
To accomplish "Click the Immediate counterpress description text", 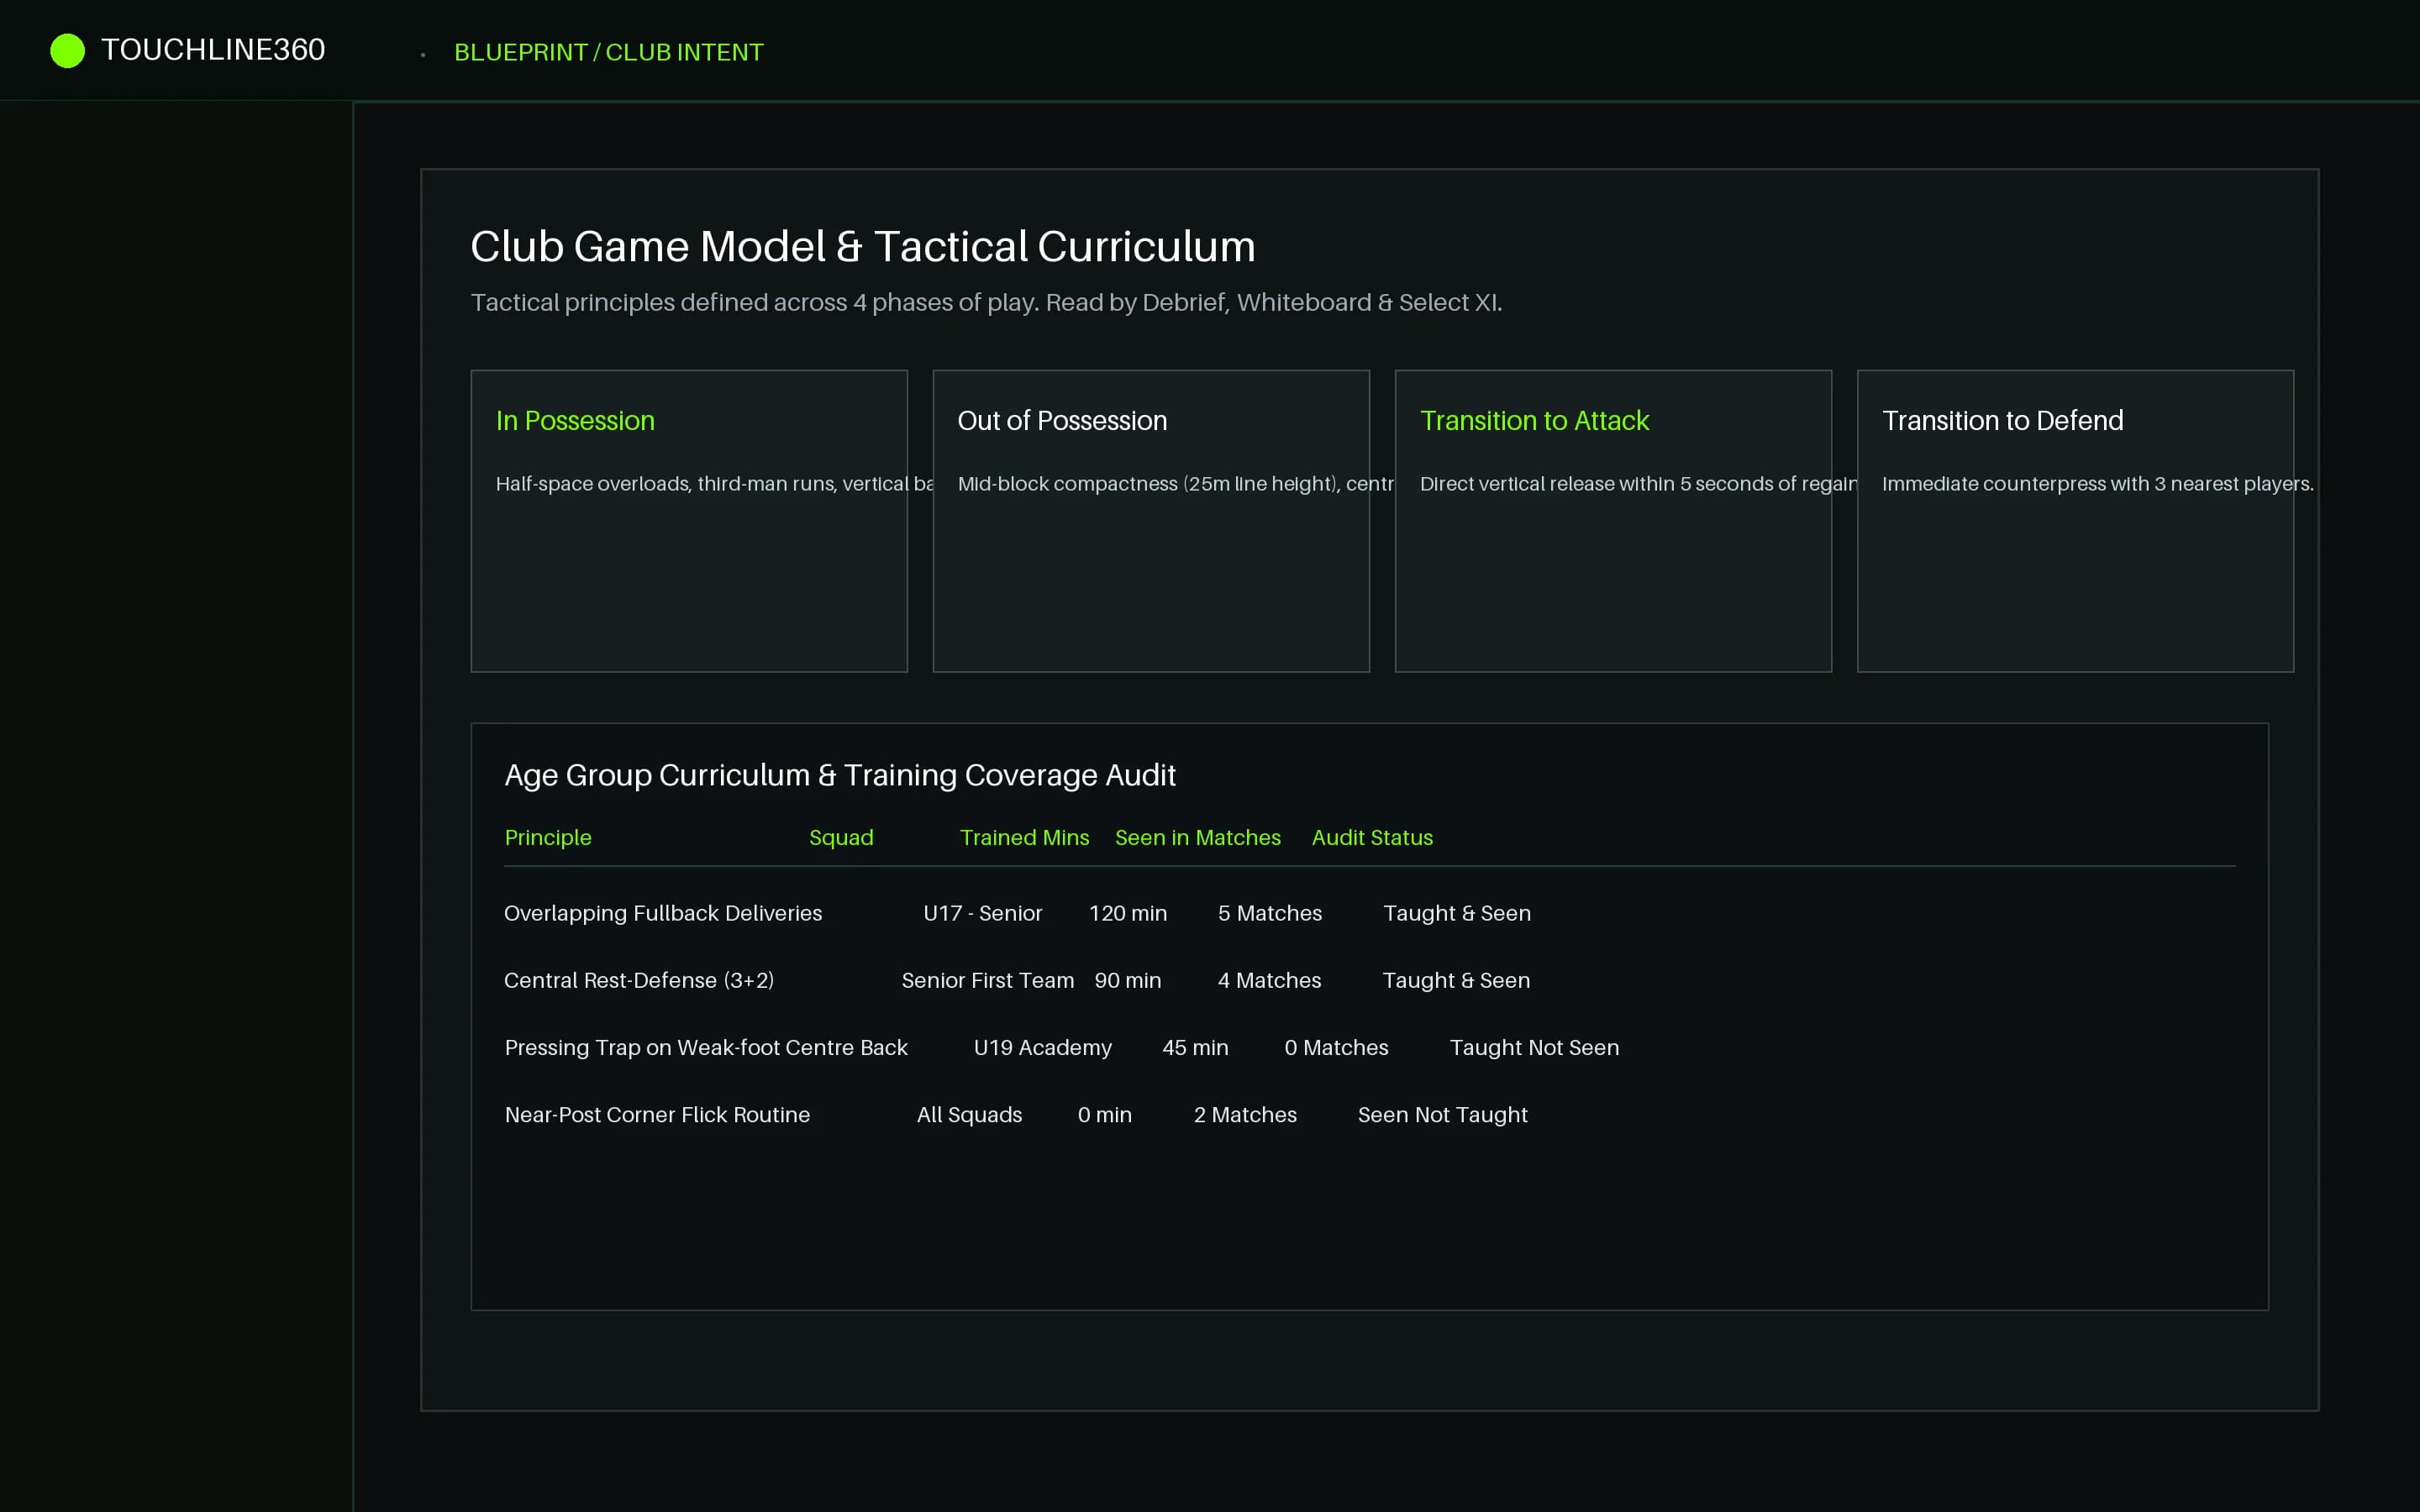I will point(2097,484).
